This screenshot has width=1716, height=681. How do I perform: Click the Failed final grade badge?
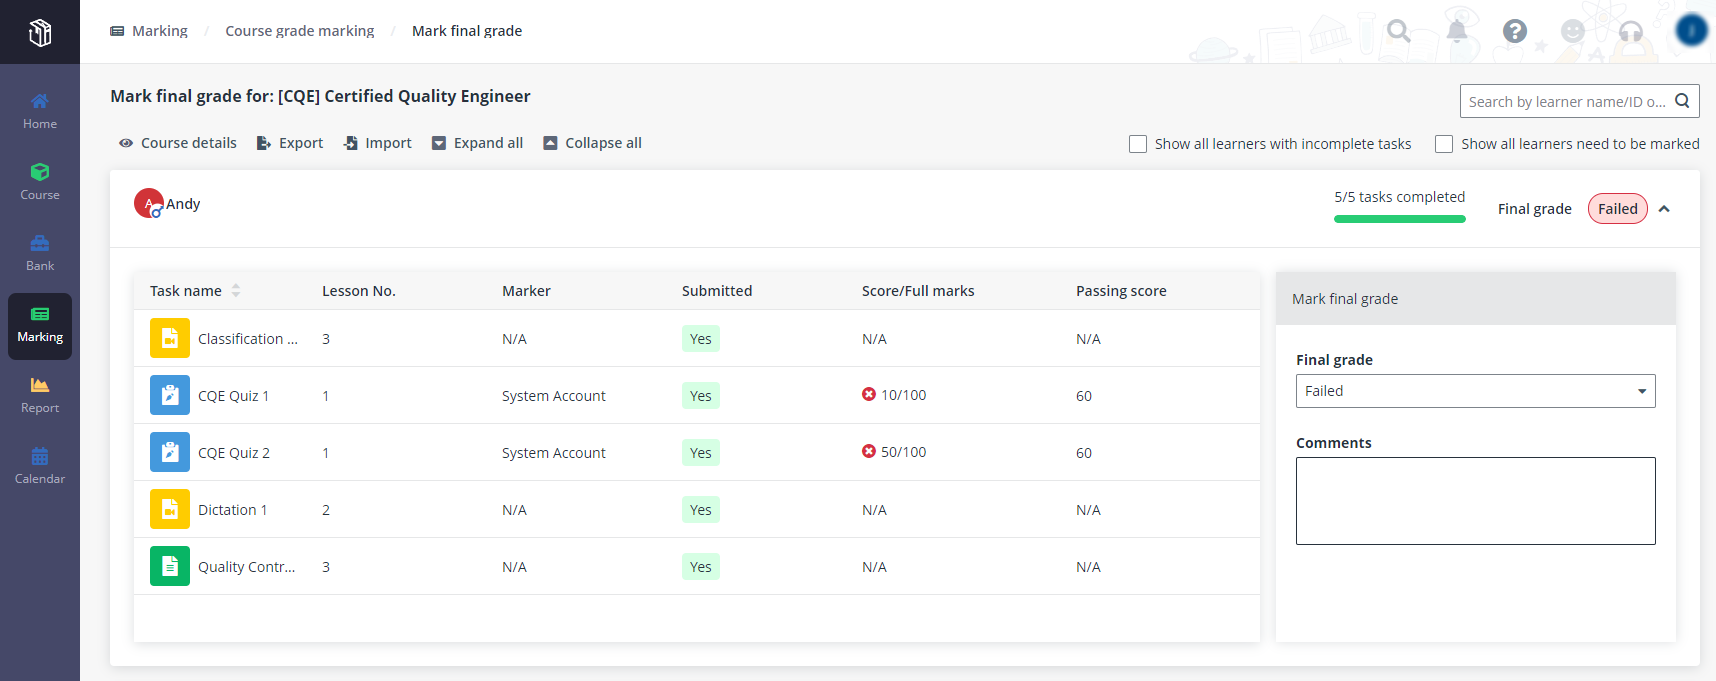coord(1618,209)
